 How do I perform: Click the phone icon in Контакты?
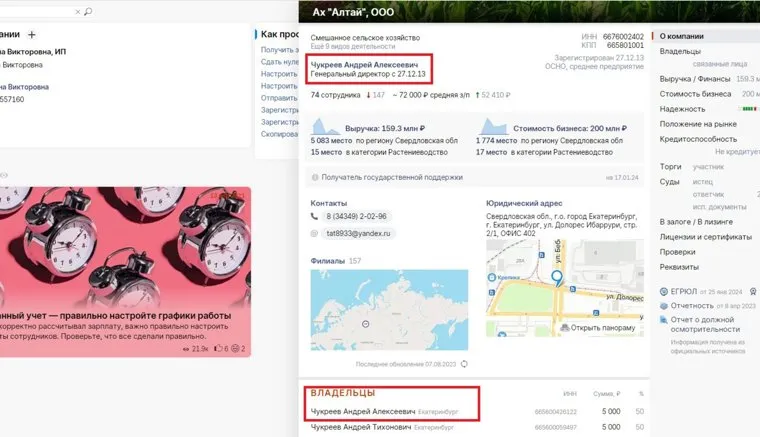315,217
